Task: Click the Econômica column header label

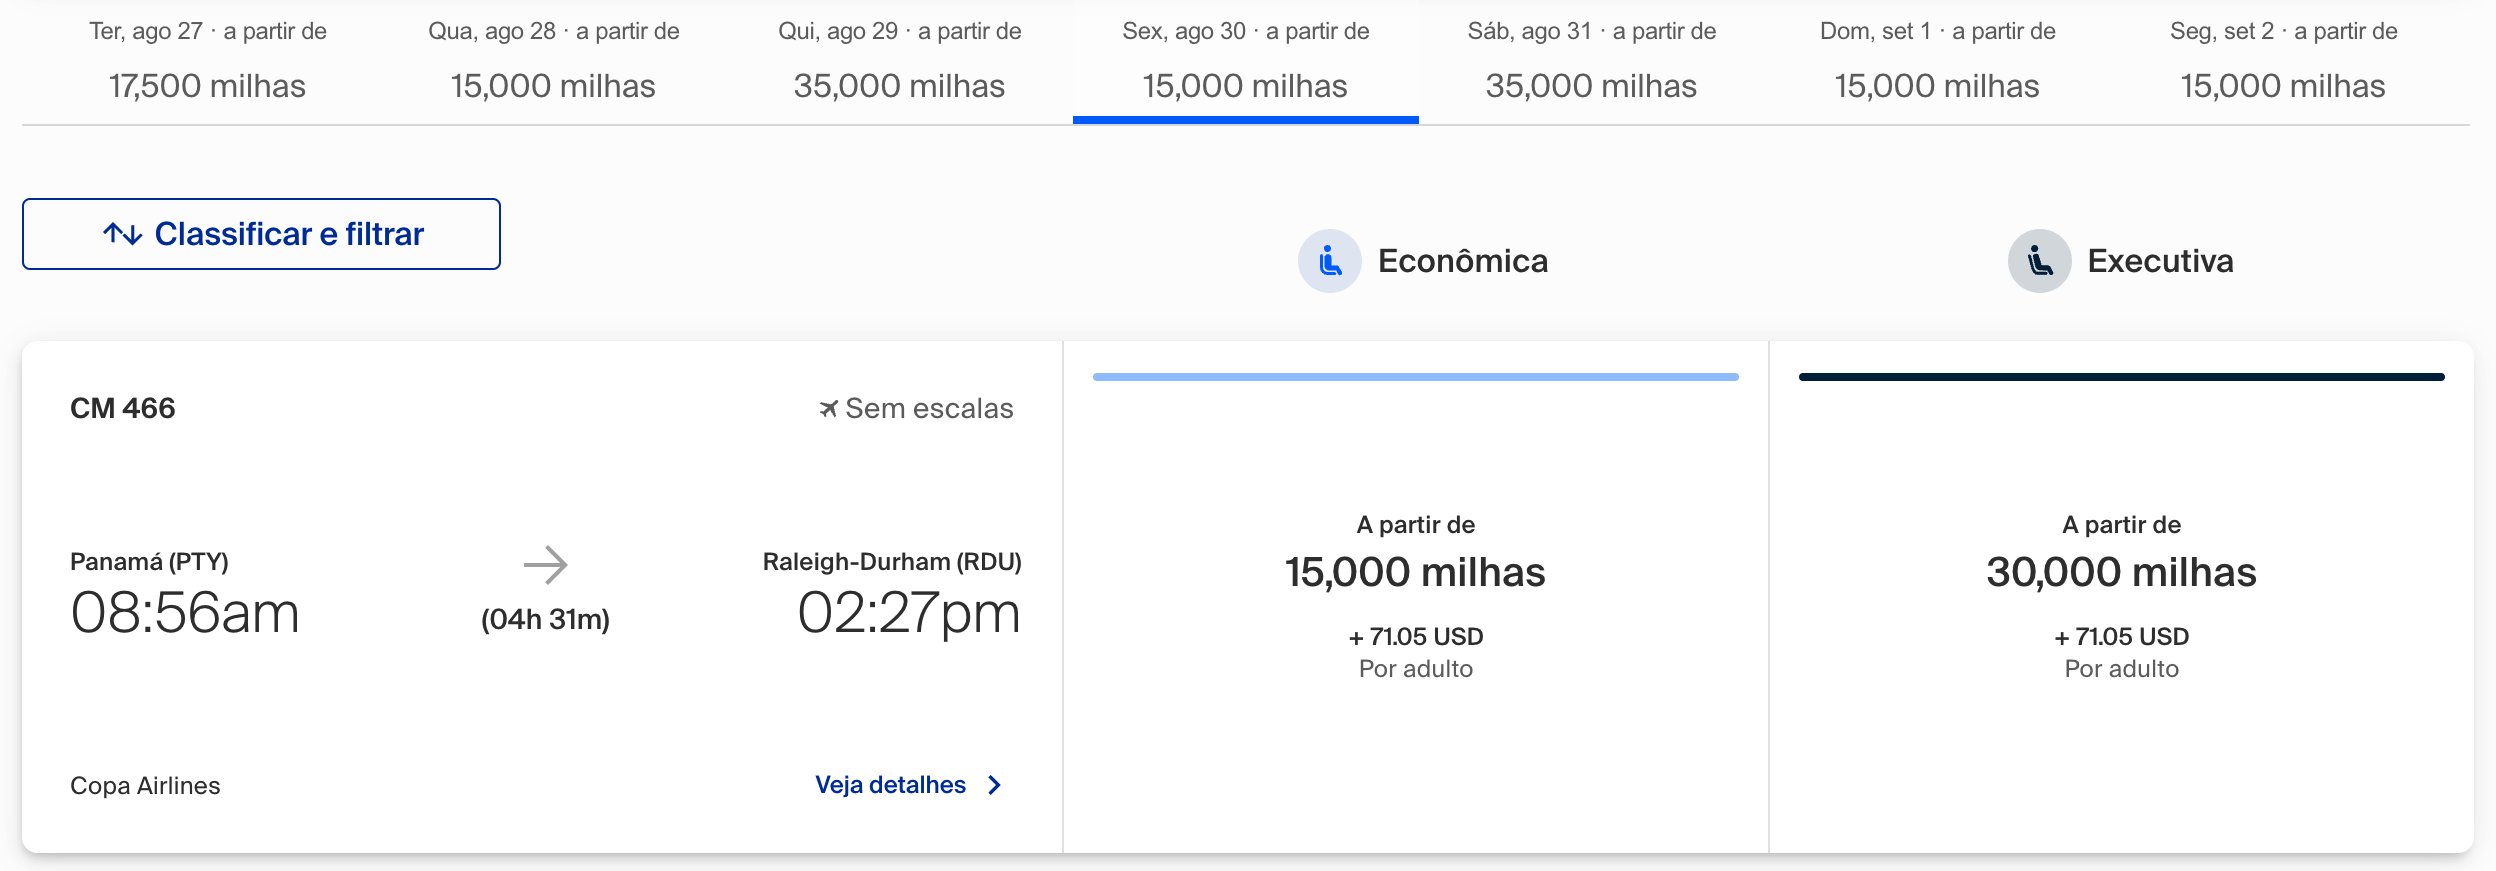Action: [1462, 261]
